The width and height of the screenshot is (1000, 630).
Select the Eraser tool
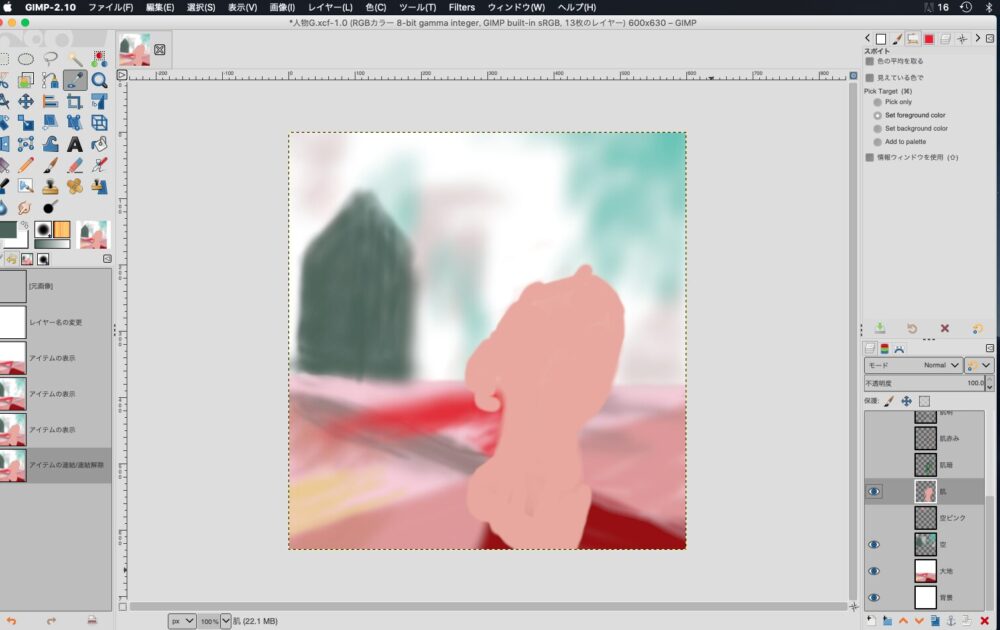pyautogui.click(x=75, y=165)
